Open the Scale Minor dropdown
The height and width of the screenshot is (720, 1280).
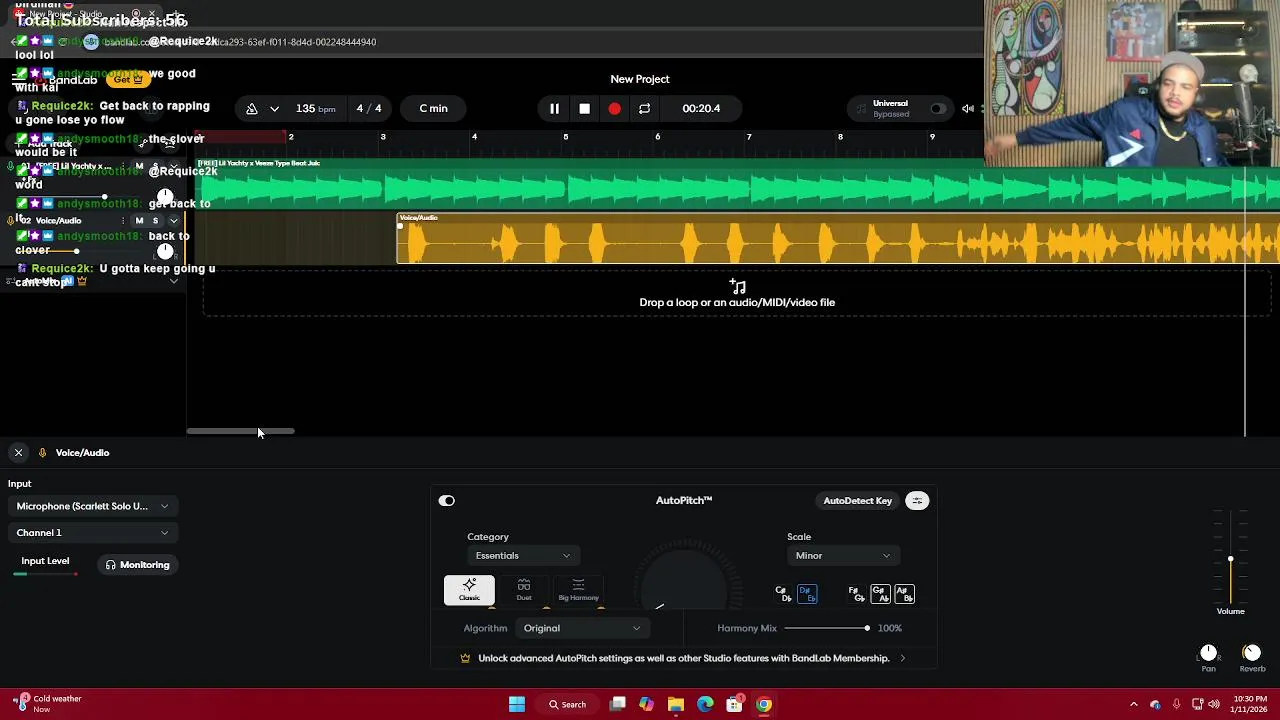click(x=842, y=556)
